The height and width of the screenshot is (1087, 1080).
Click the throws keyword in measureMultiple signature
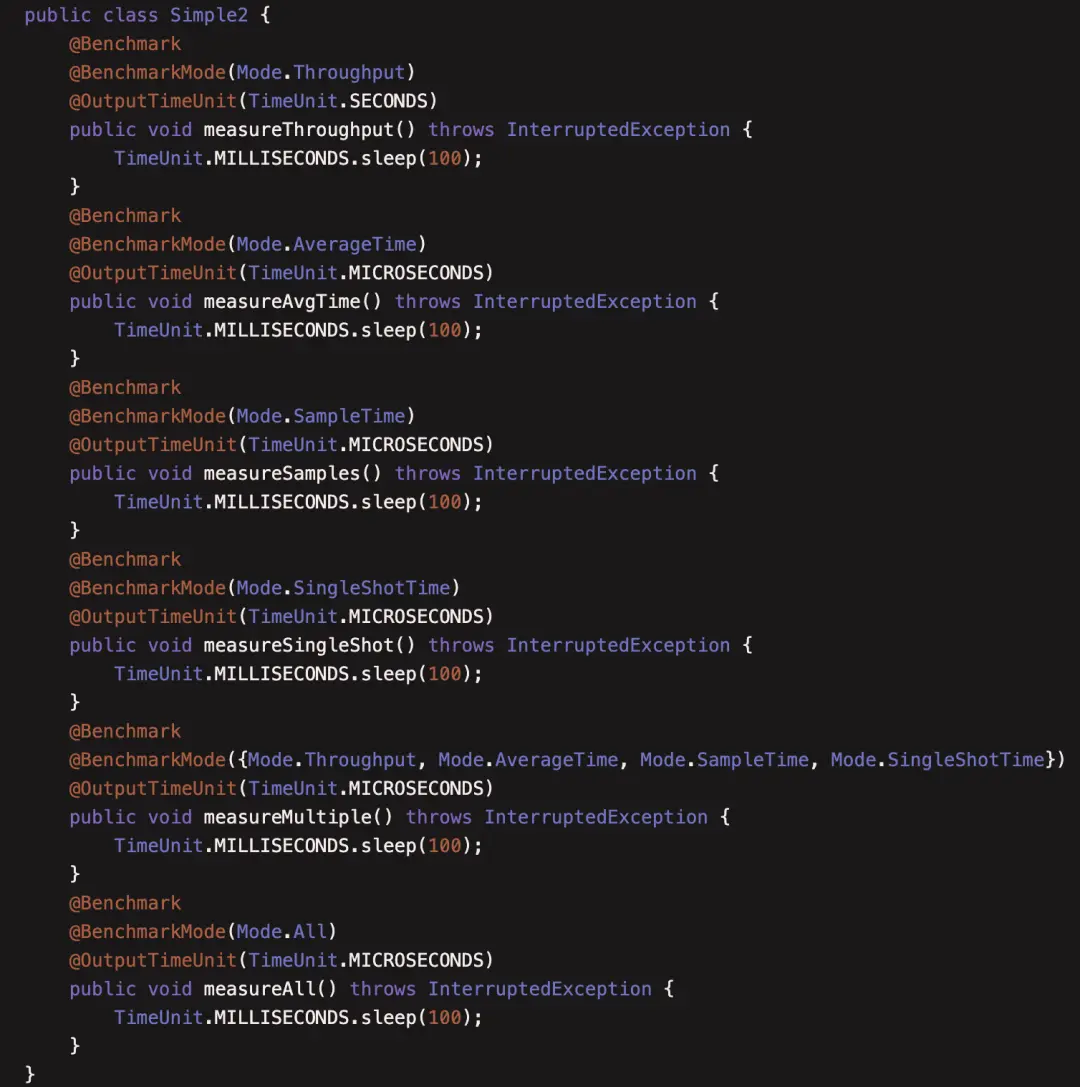(439, 817)
